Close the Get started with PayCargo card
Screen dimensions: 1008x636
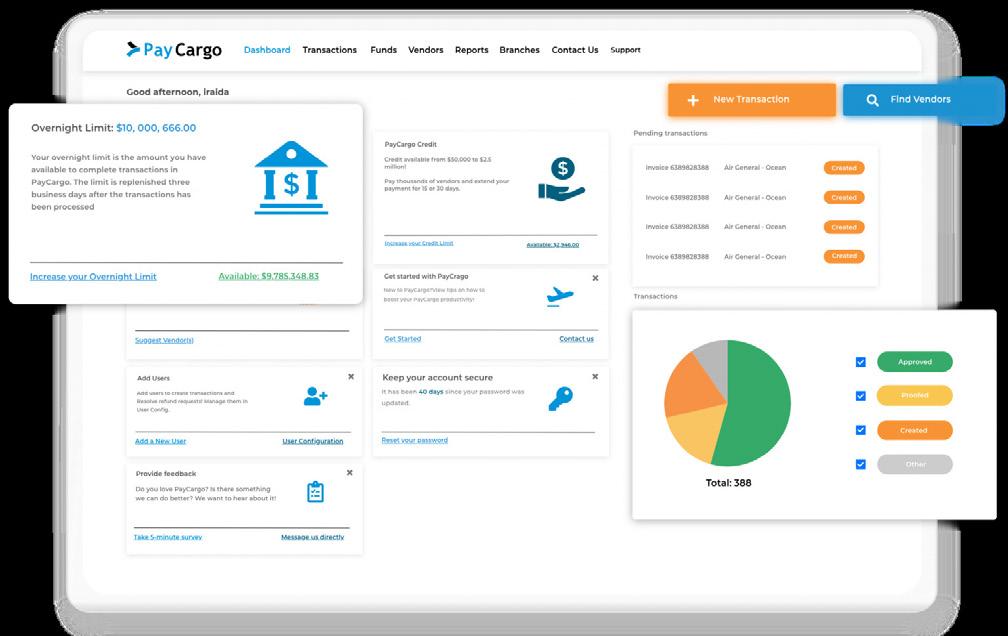(595, 278)
